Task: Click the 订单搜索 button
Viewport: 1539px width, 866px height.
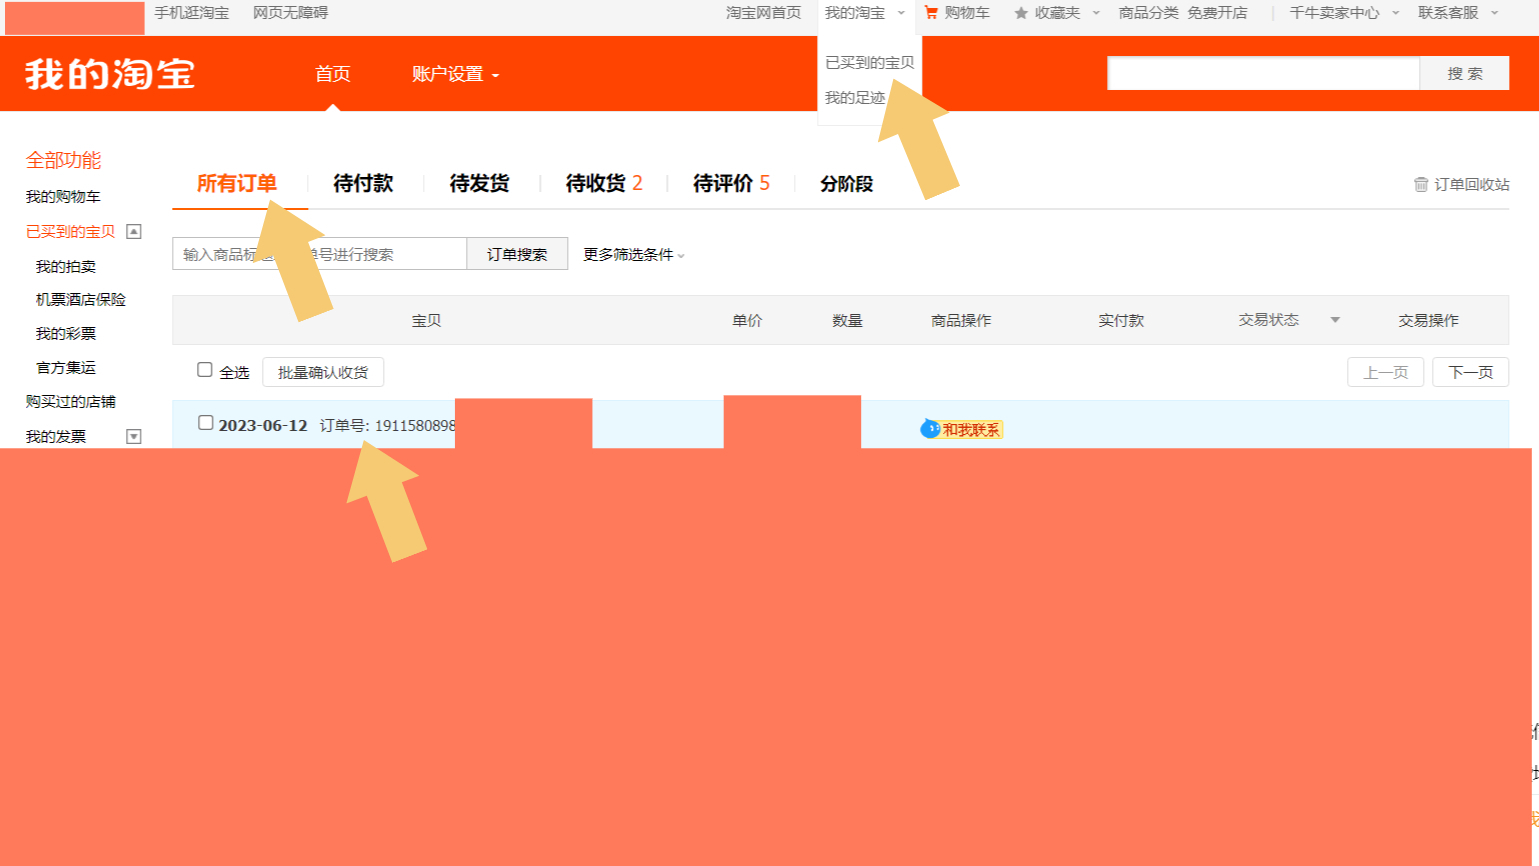Action: (517, 254)
